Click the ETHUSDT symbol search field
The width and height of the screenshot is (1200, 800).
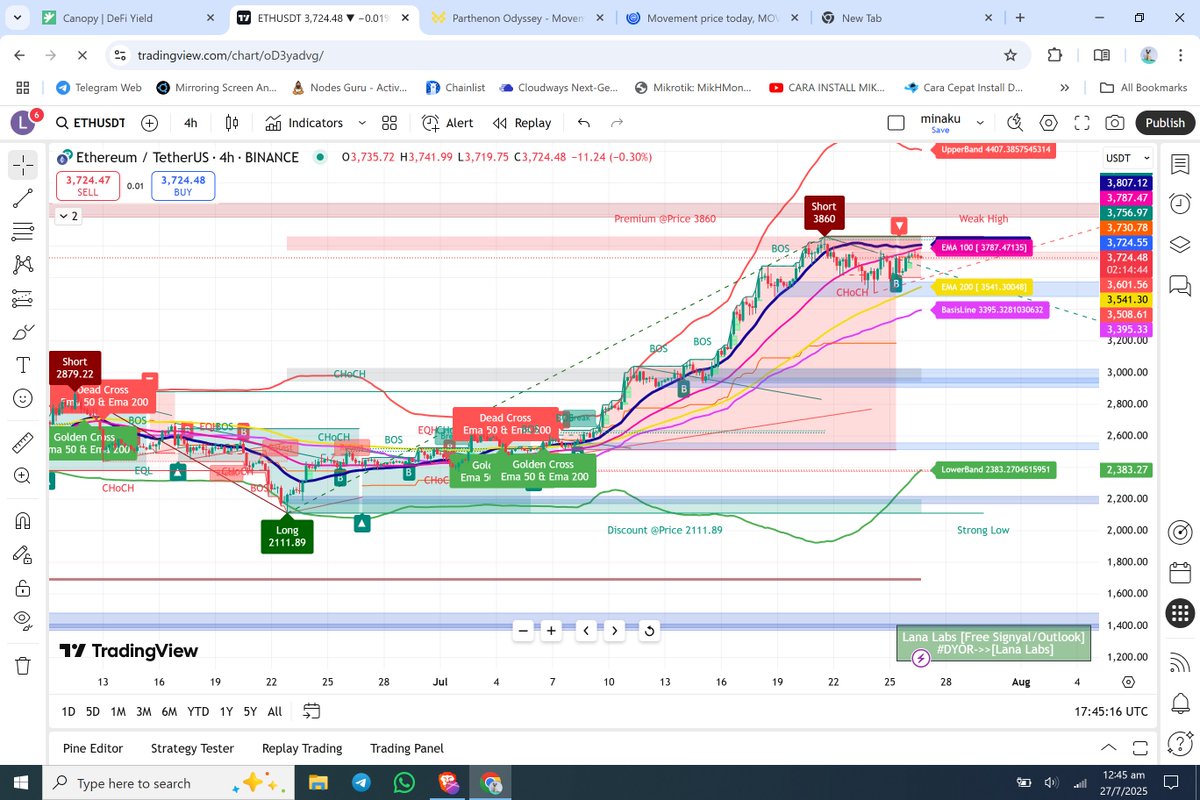pos(90,123)
